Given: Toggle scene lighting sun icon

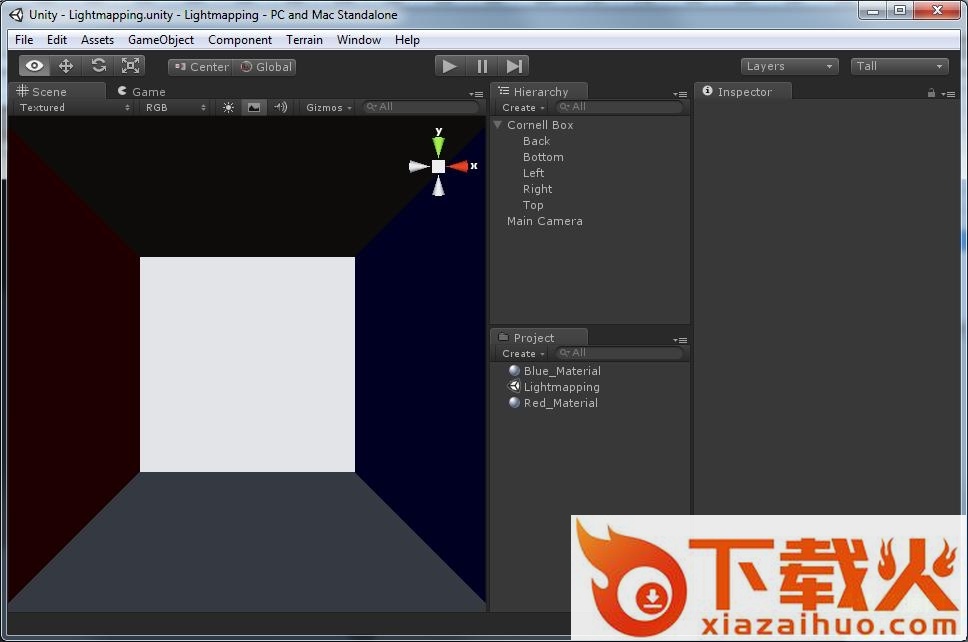Looking at the screenshot, I should click(228, 107).
